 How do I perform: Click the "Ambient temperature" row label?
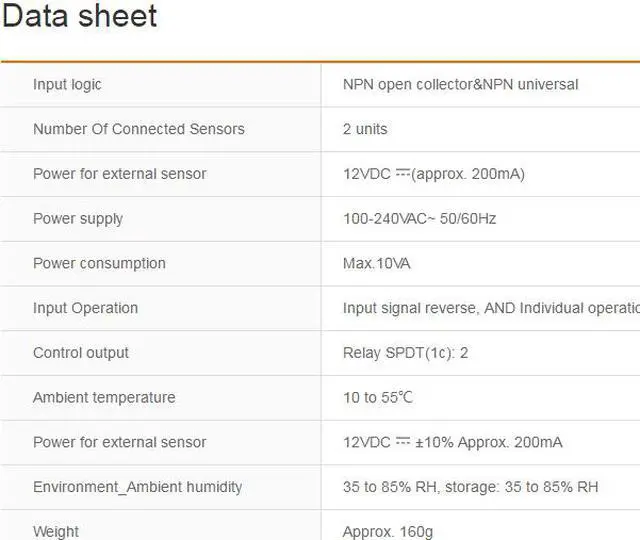(104, 398)
